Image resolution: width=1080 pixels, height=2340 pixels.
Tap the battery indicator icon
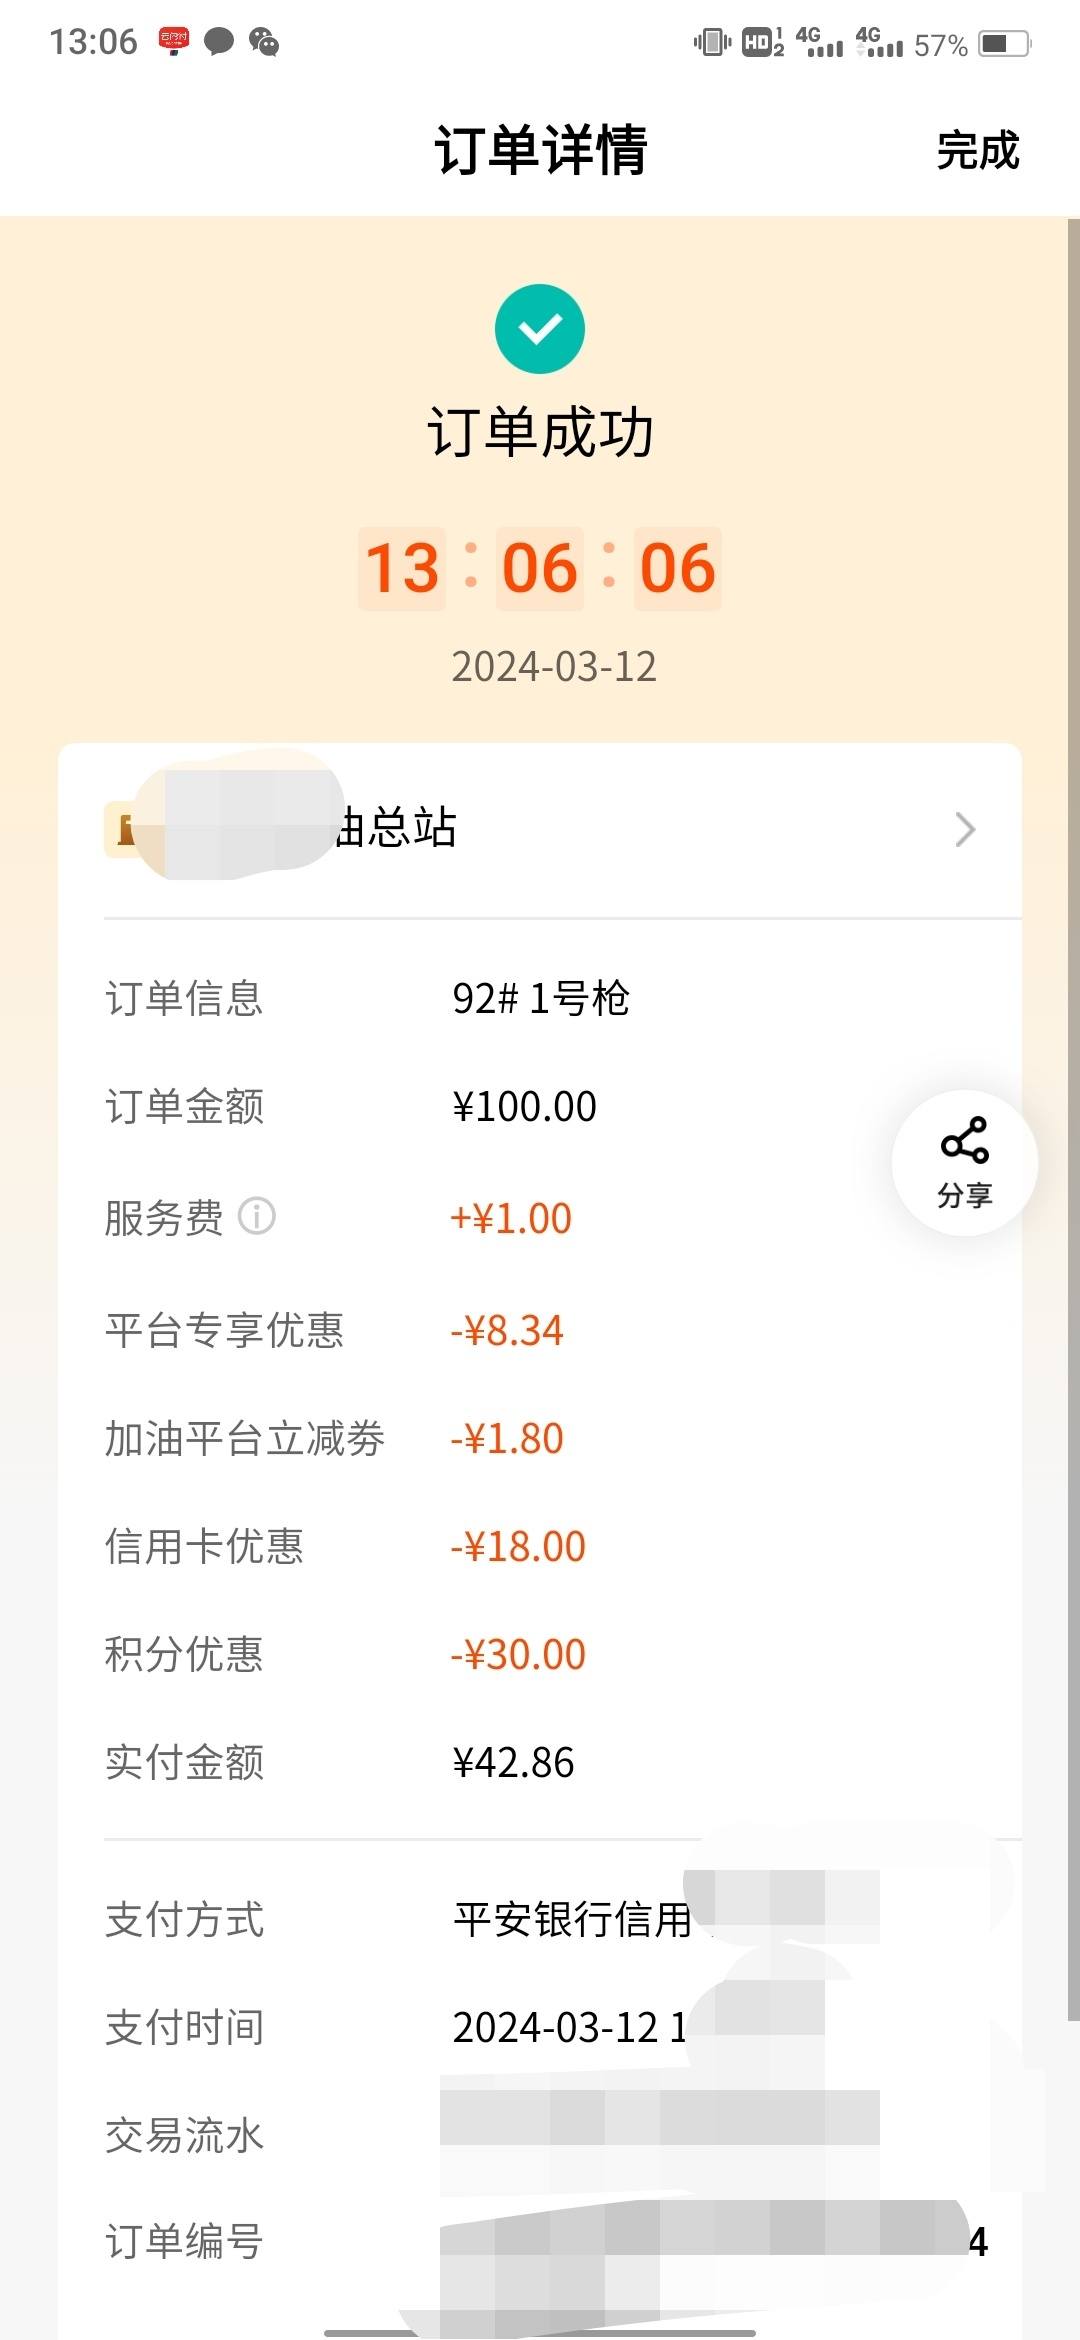point(1004,44)
